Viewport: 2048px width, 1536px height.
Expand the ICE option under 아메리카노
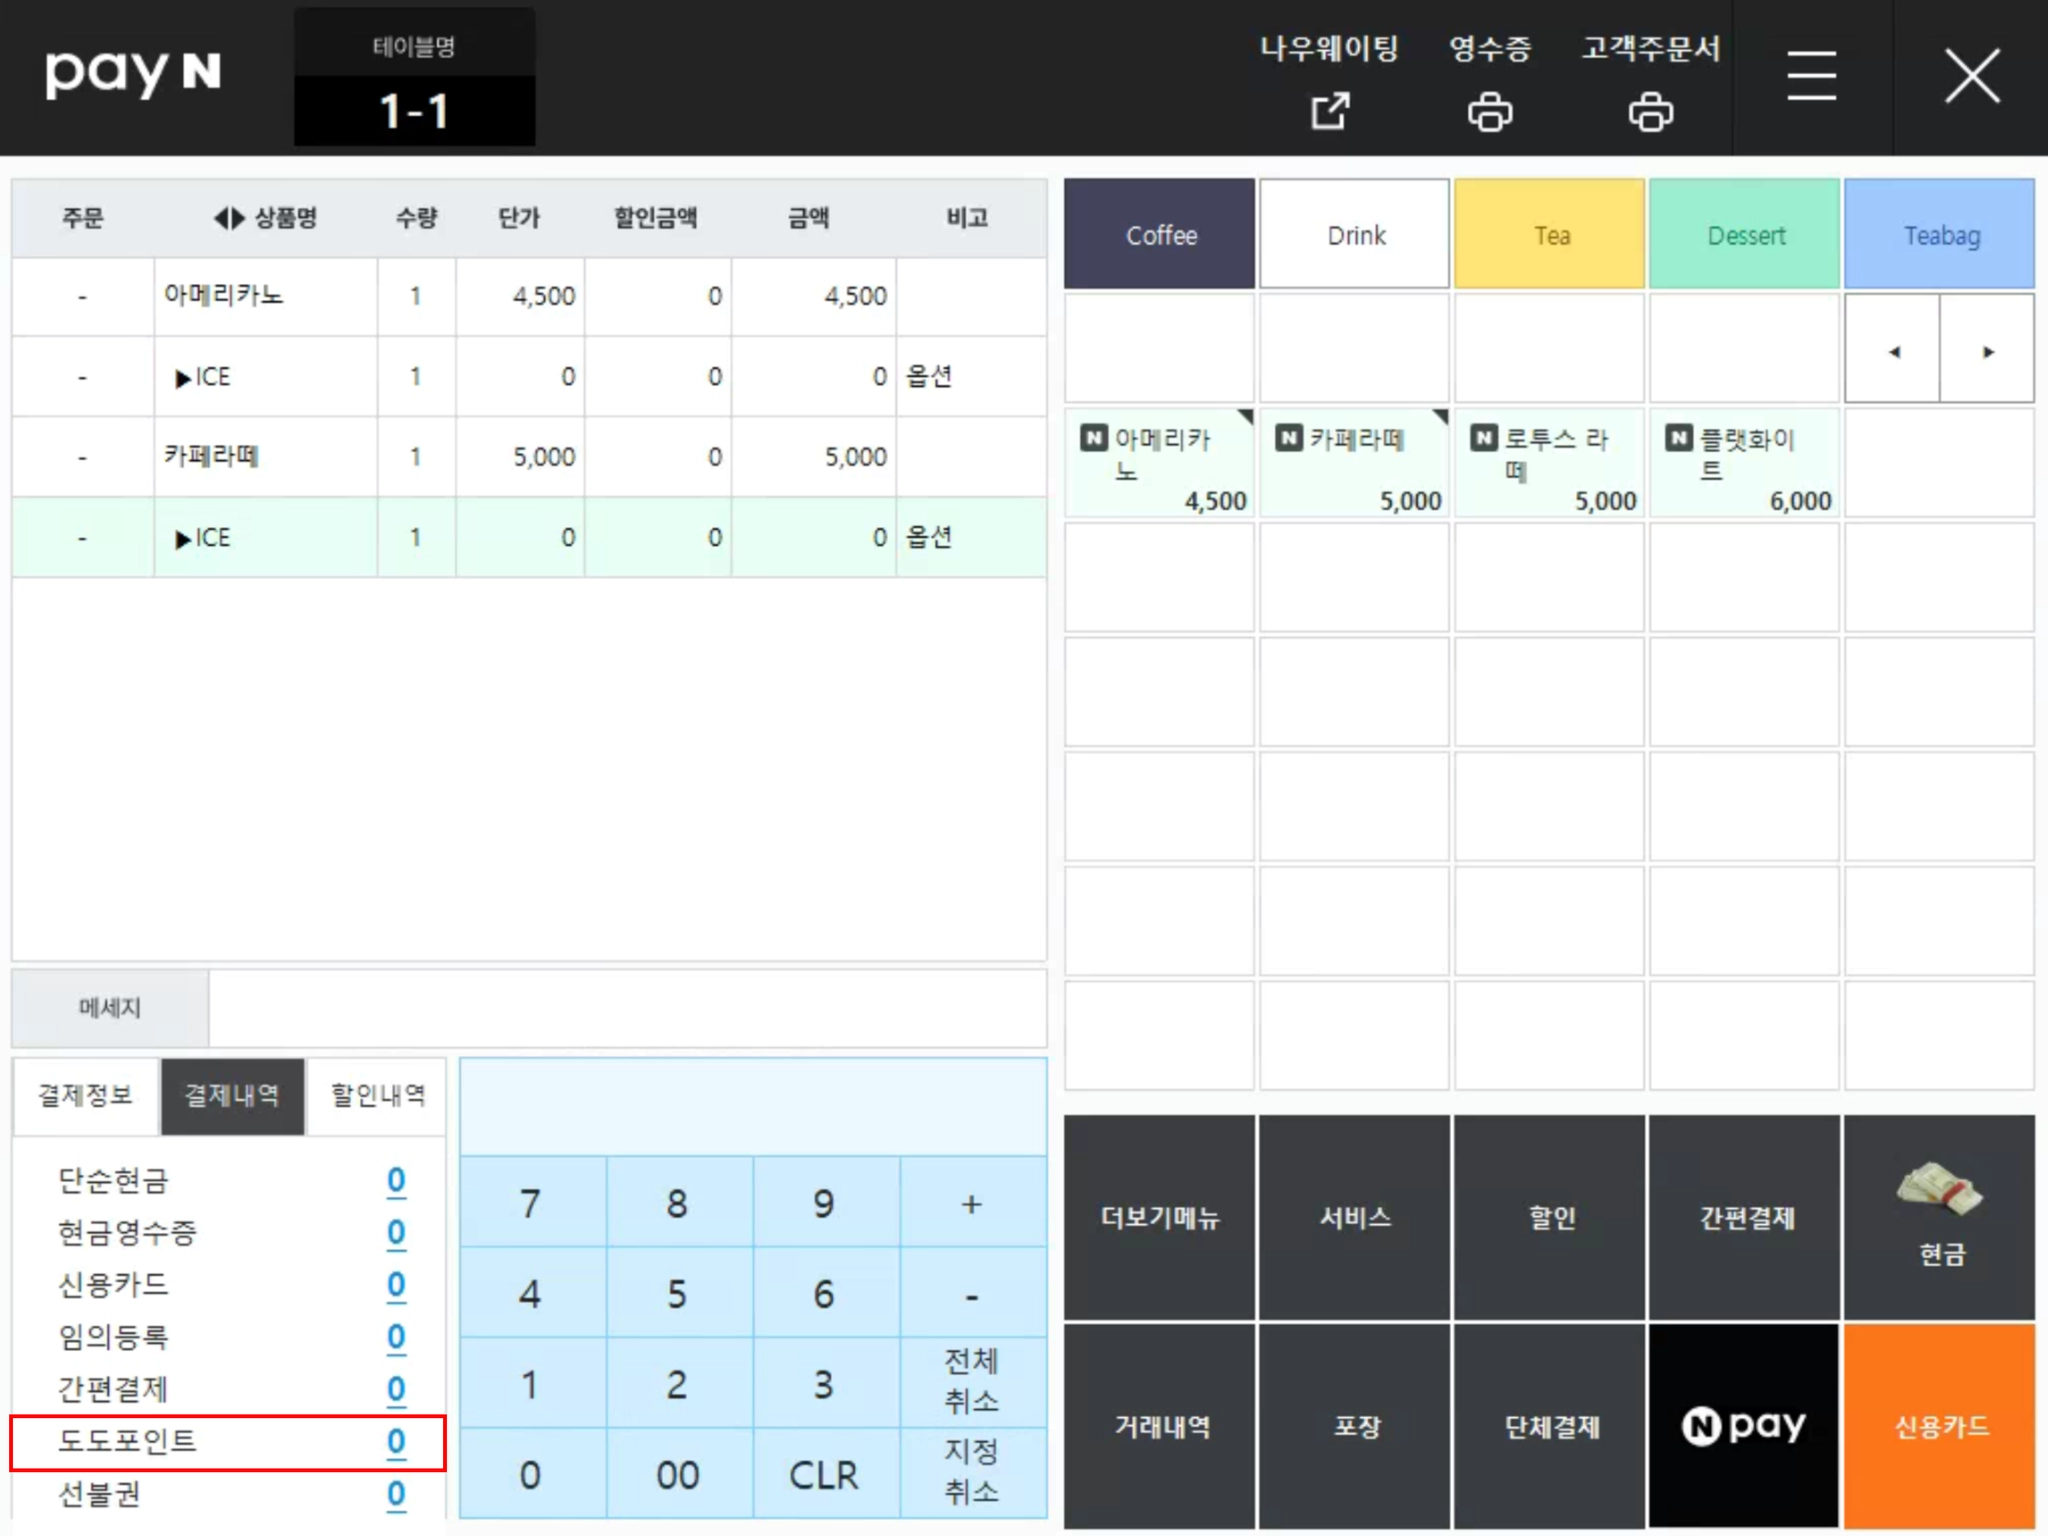(x=183, y=378)
